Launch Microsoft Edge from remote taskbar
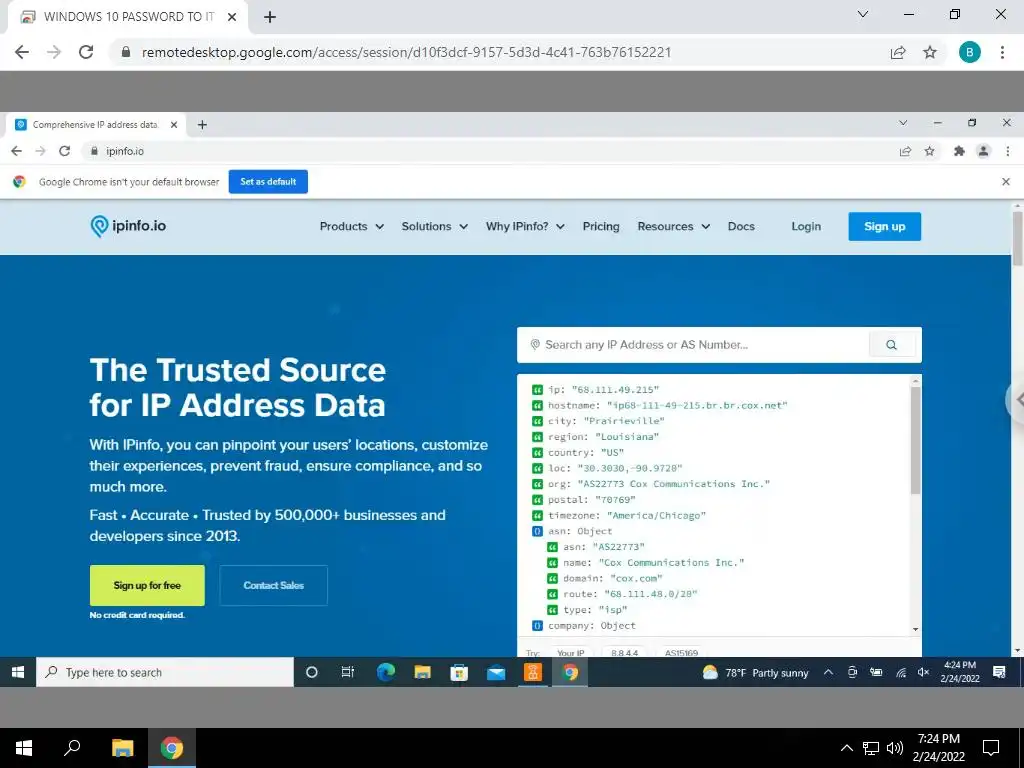Viewport: 1024px width, 768px height. (386, 672)
